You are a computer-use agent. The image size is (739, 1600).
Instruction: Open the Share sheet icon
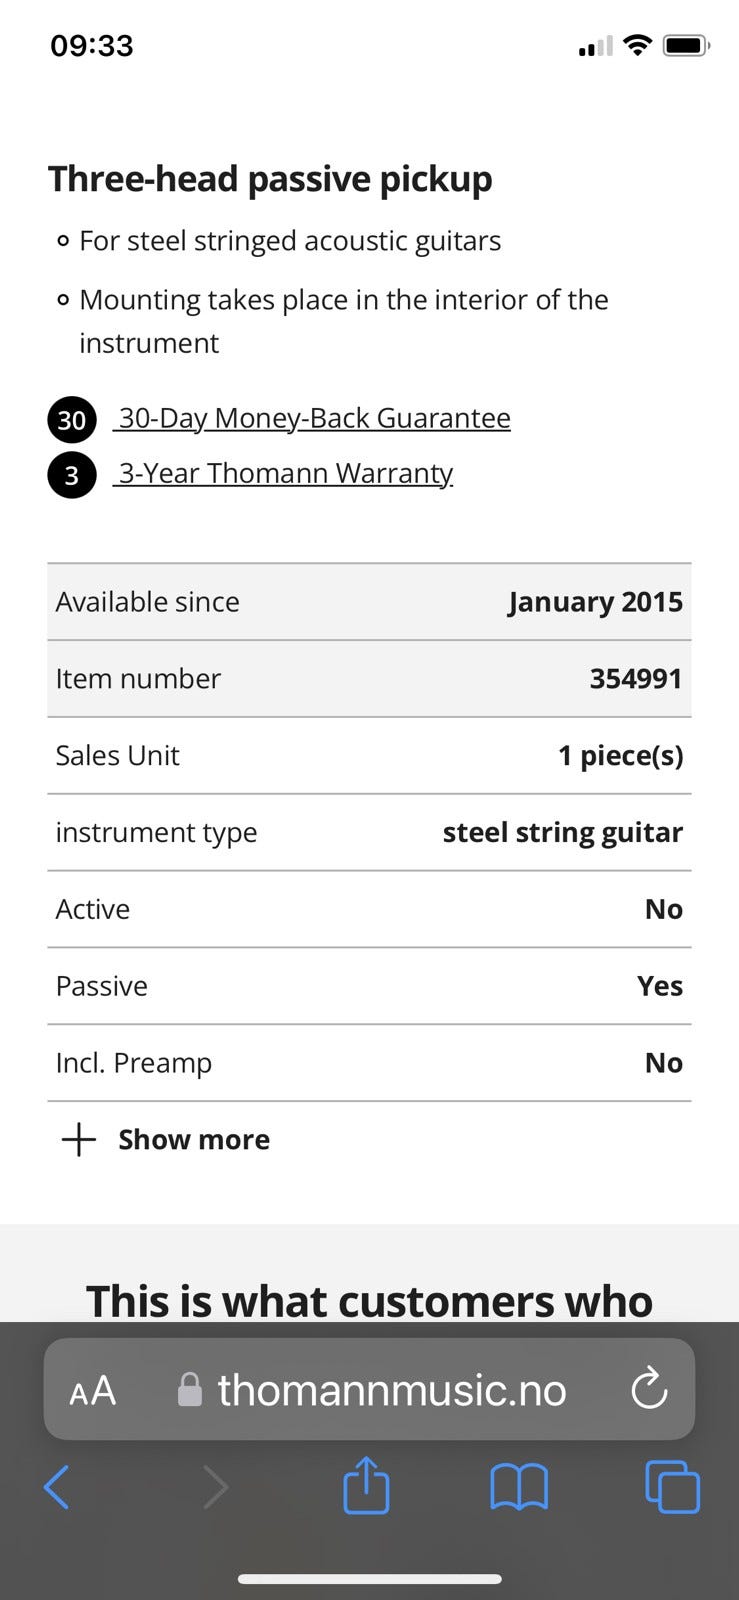pyautogui.click(x=366, y=1485)
